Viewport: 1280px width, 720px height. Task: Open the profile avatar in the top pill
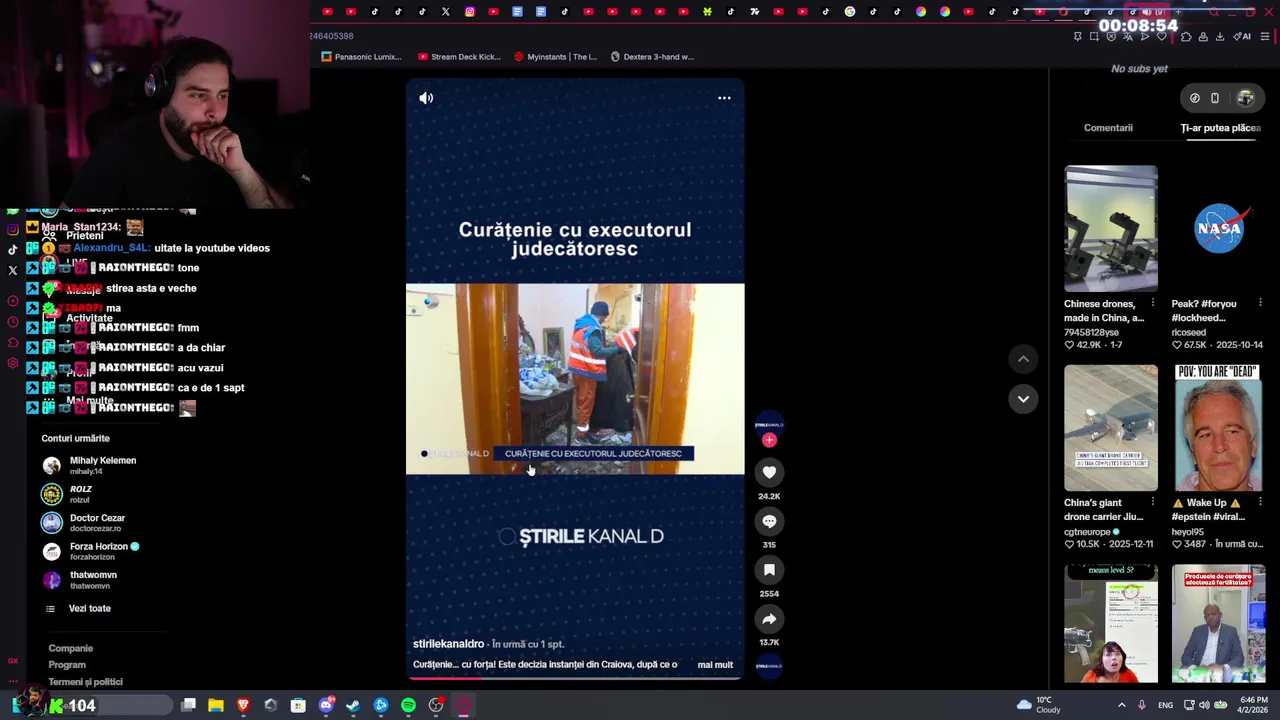(1245, 98)
